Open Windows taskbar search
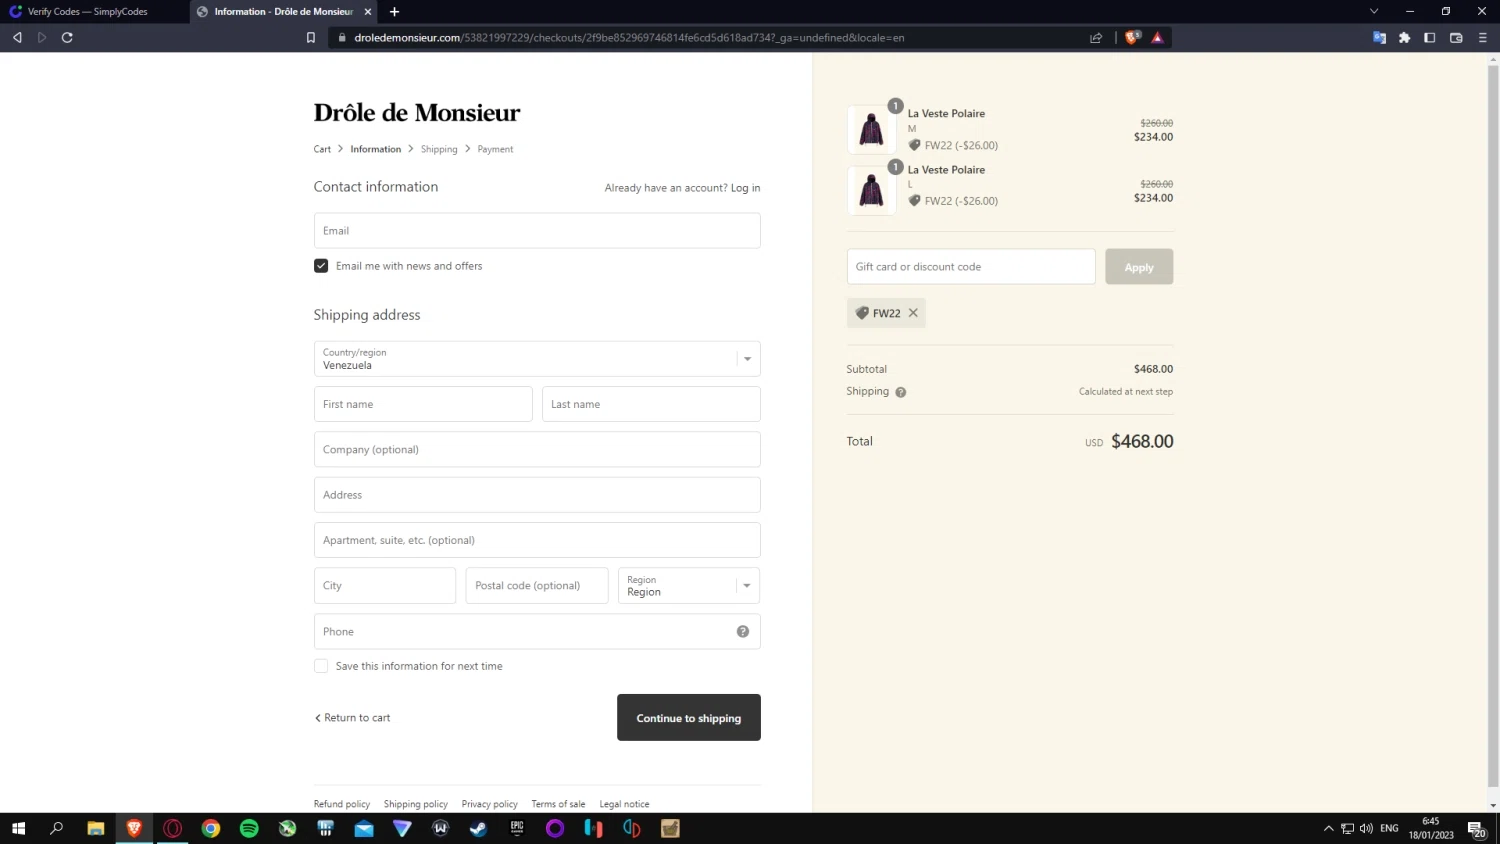Screen dimensions: 1500x844 pos(57,828)
